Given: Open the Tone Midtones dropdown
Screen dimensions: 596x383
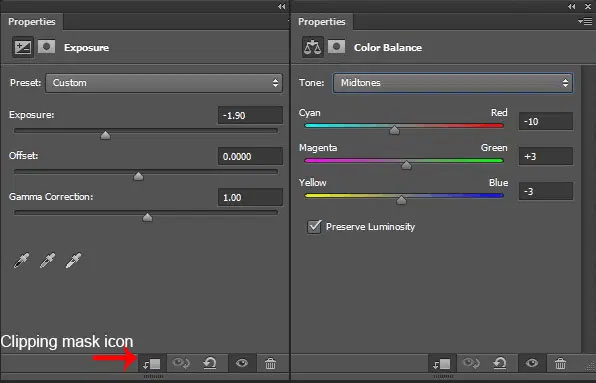Looking at the screenshot, I should click(453, 83).
